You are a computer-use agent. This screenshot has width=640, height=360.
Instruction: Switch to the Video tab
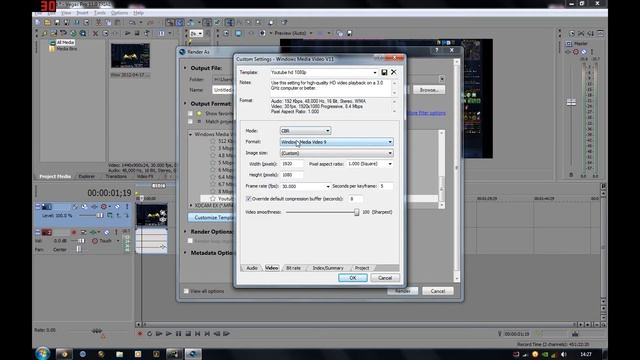pos(271,268)
